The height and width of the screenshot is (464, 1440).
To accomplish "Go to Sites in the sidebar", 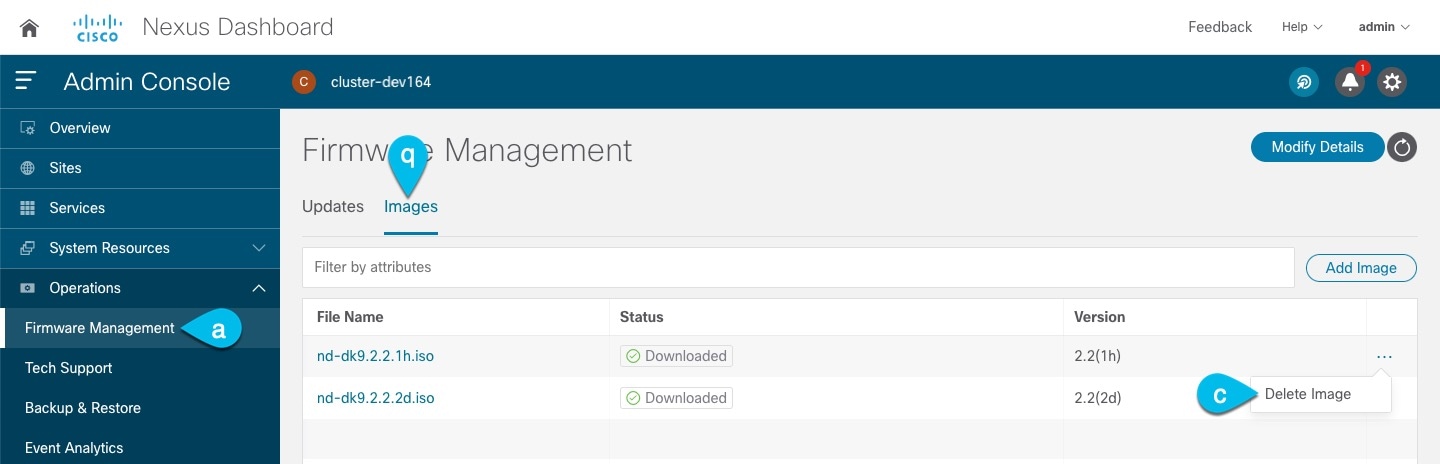I will point(65,168).
